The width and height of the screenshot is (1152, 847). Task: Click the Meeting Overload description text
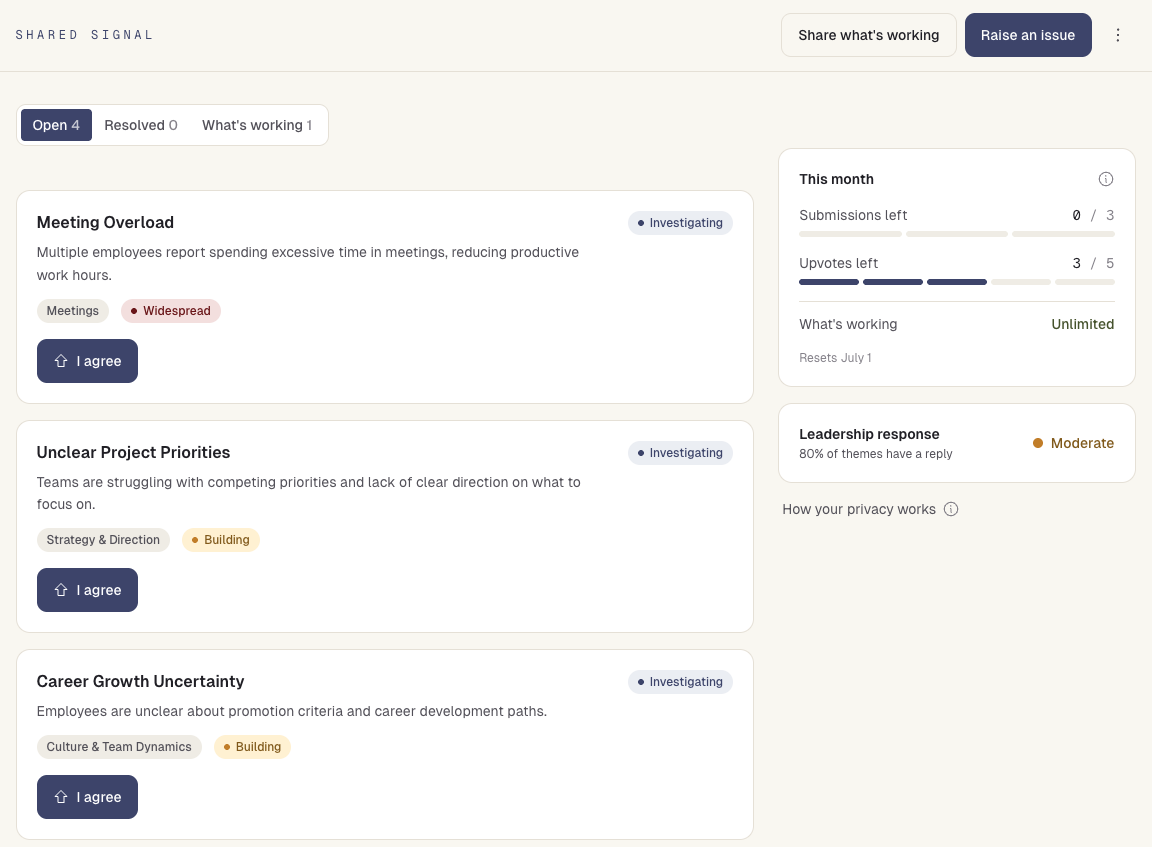click(308, 264)
